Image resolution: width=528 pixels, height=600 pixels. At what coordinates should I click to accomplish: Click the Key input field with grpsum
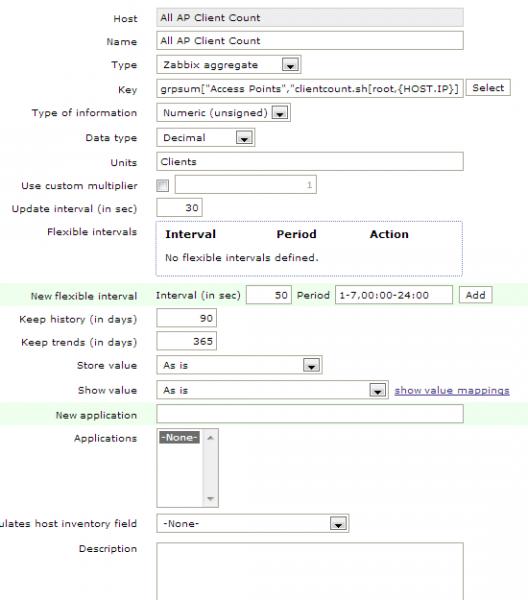point(310,89)
